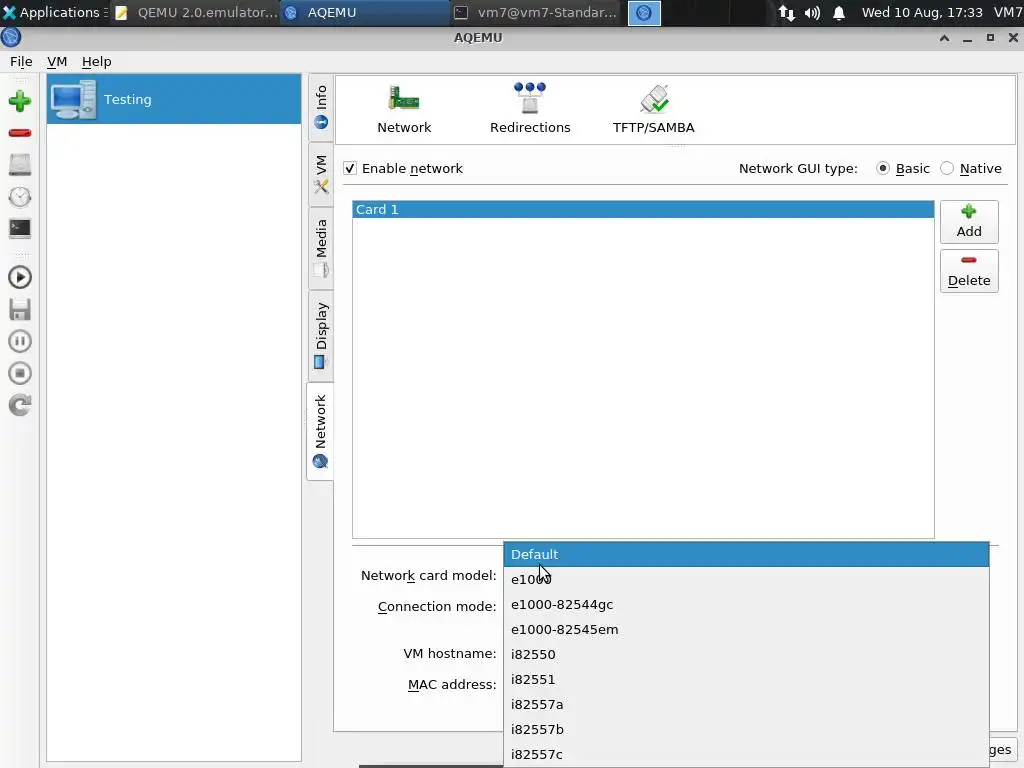Select the Testing virtual machine entry

(x=174, y=99)
